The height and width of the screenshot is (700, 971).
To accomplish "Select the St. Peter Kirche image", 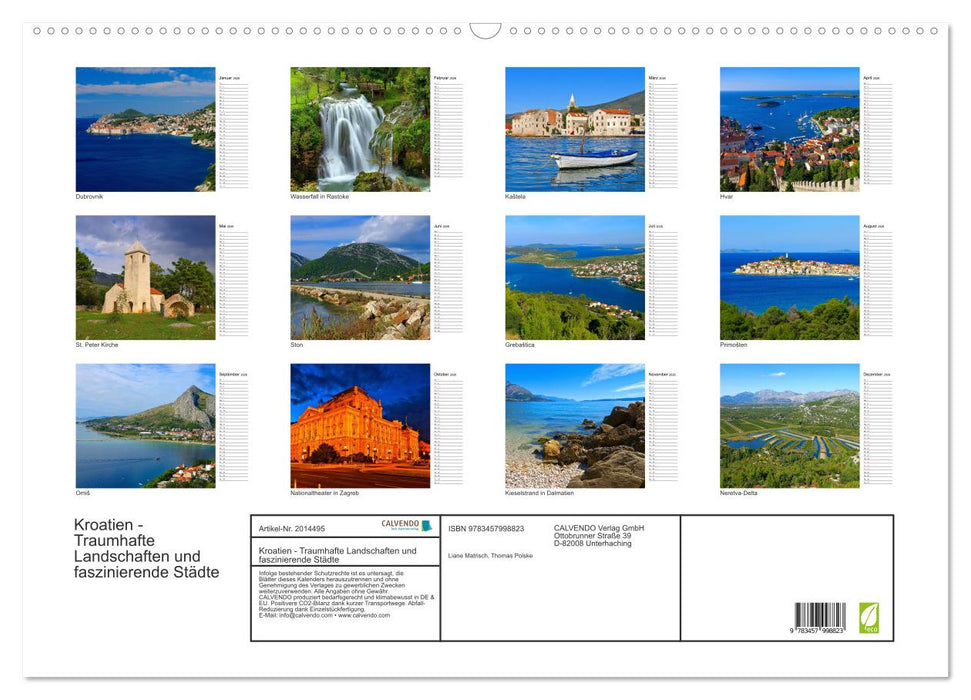I will (x=145, y=278).
